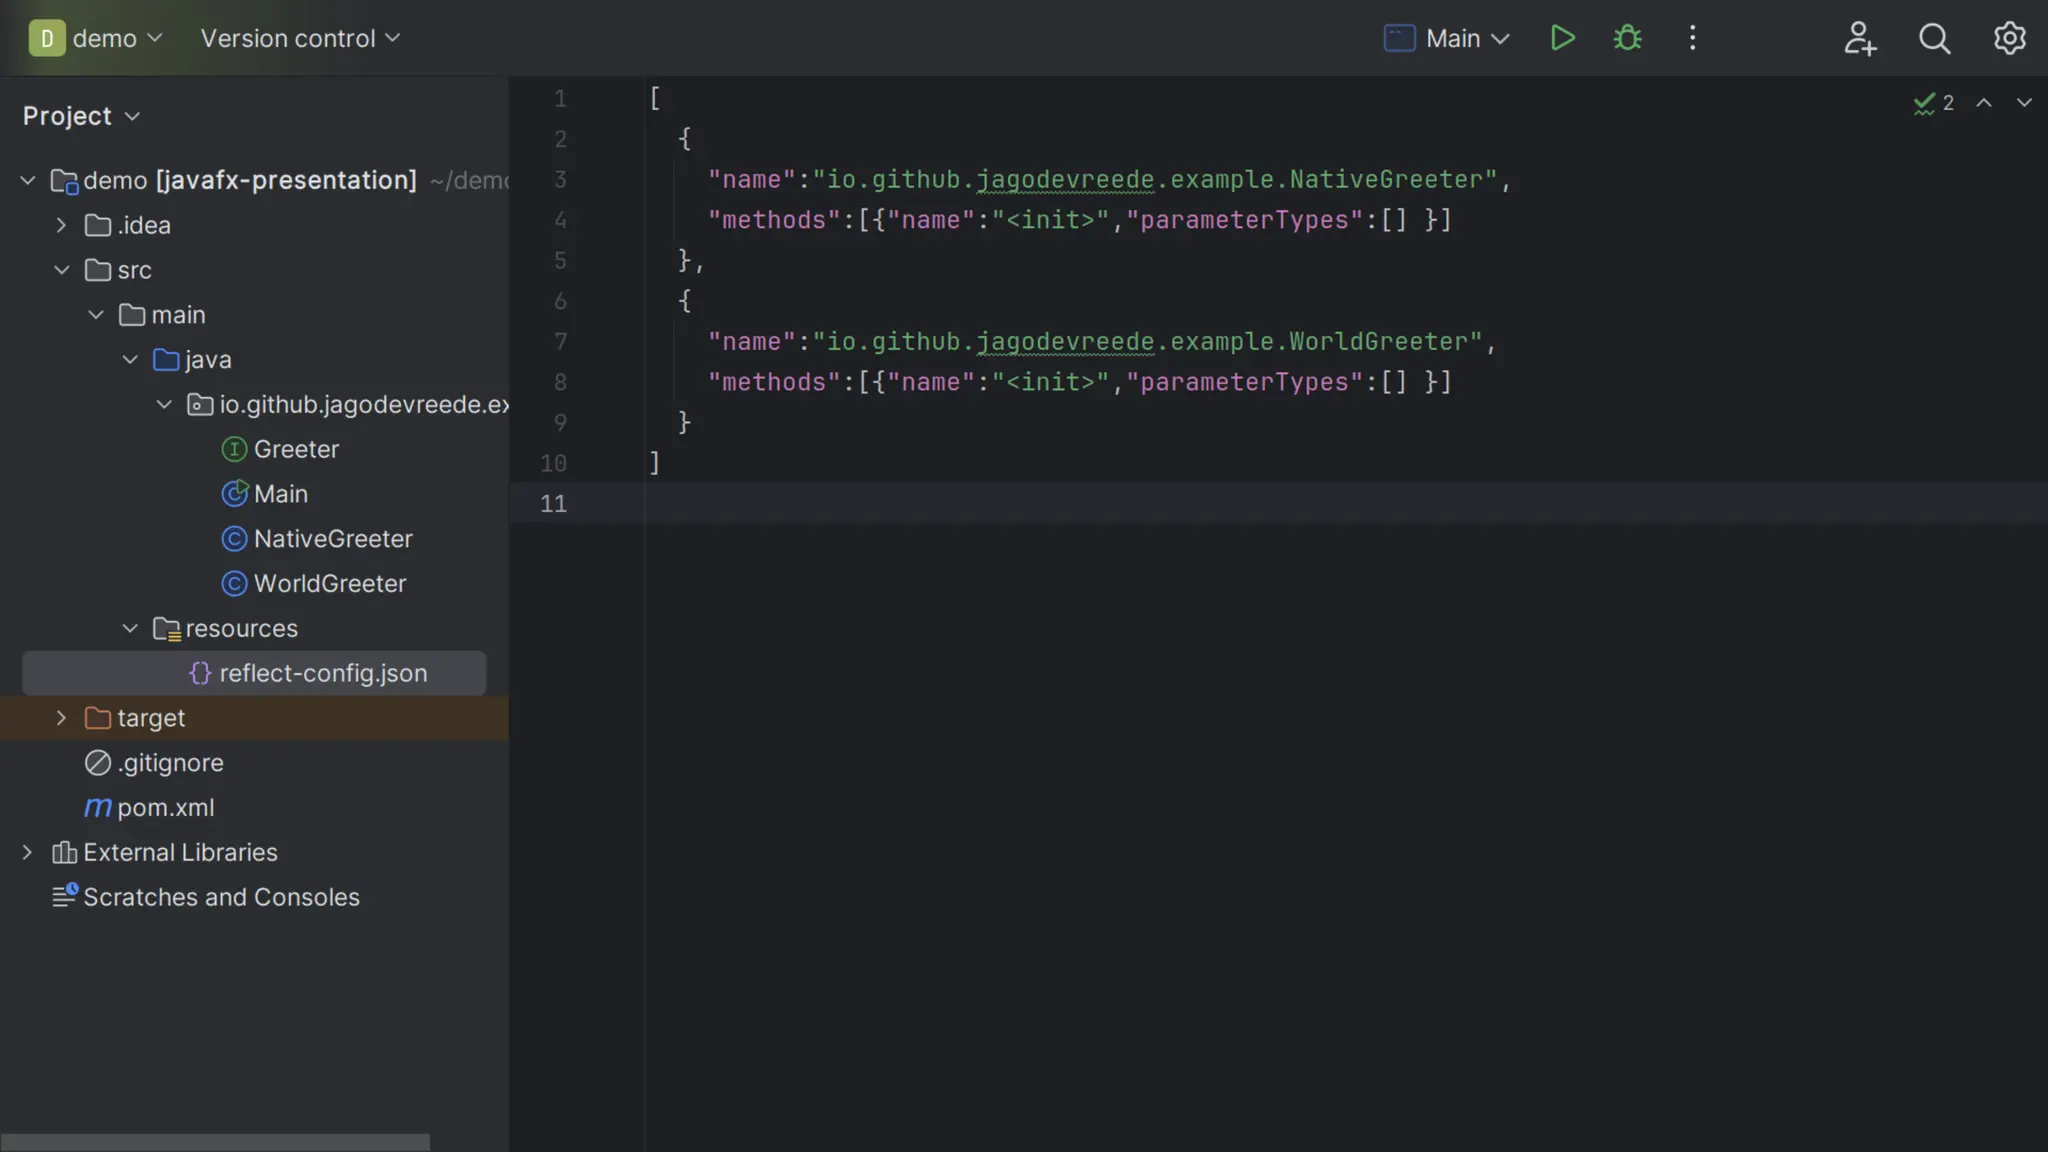
Task: Open Search Everywhere magnifier
Action: (x=1934, y=38)
